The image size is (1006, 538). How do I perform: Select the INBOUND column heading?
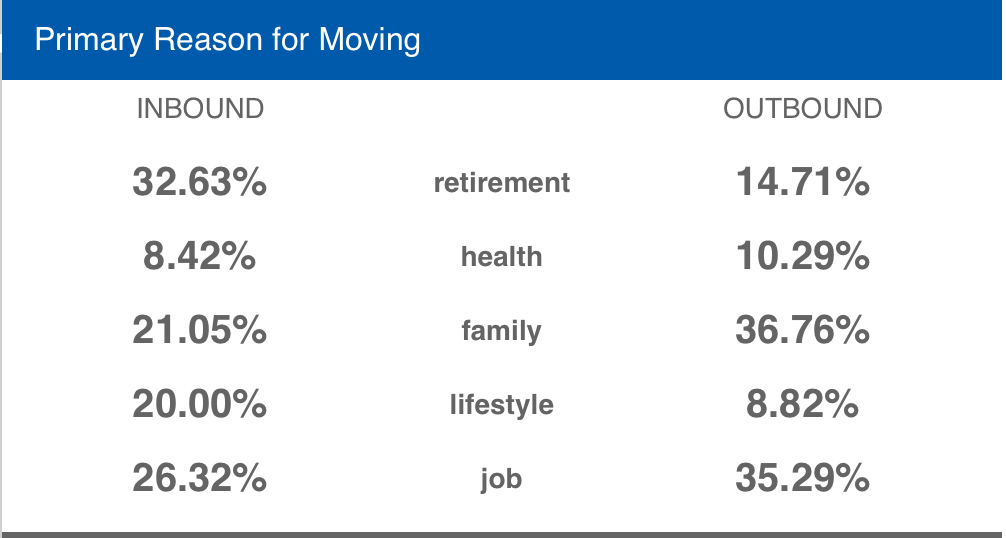tap(200, 108)
